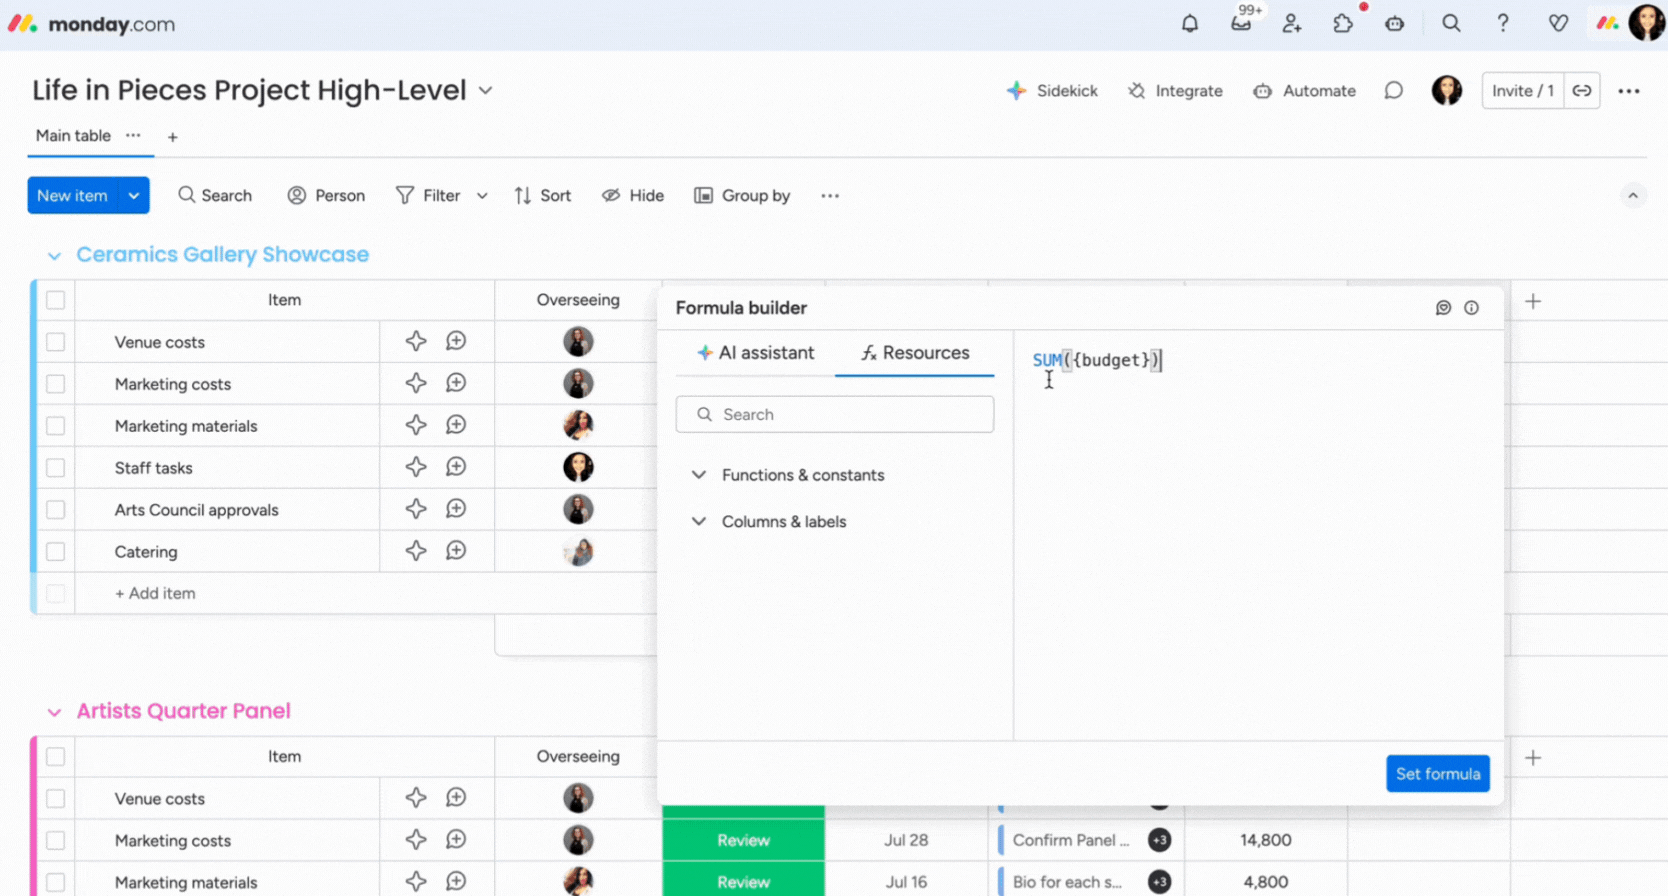Collapse the Ceramics Gallery Showcase group

pyautogui.click(x=54, y=256)
